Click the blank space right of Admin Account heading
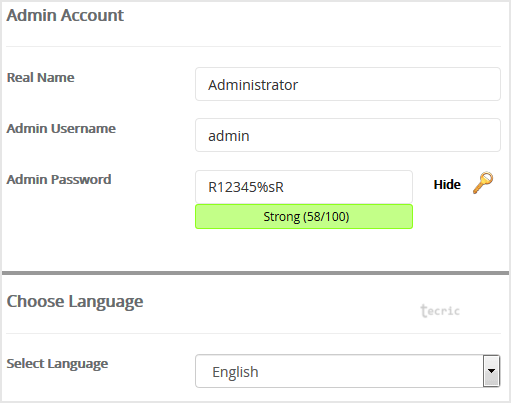Image resolution: width=511 pixels, height=403 pixels. click(313, 15)
